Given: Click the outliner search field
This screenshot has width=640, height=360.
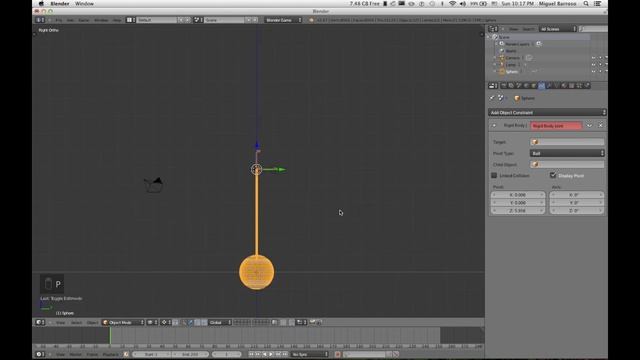Looking at the screenshot, I should (x=593, y=29).
